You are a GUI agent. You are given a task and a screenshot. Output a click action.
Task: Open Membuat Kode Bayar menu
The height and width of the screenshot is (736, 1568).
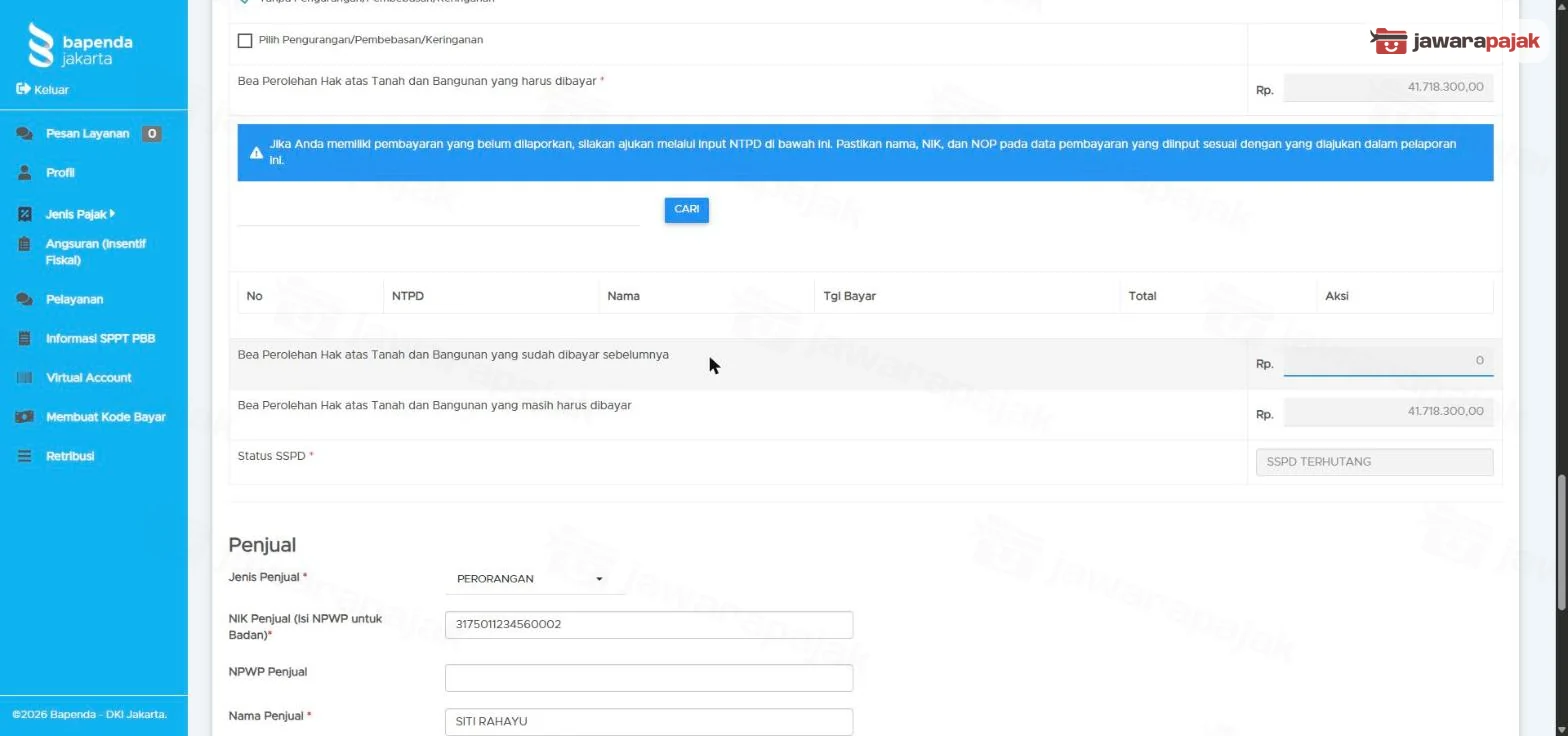pyautogui.click(x=105, y=417)
